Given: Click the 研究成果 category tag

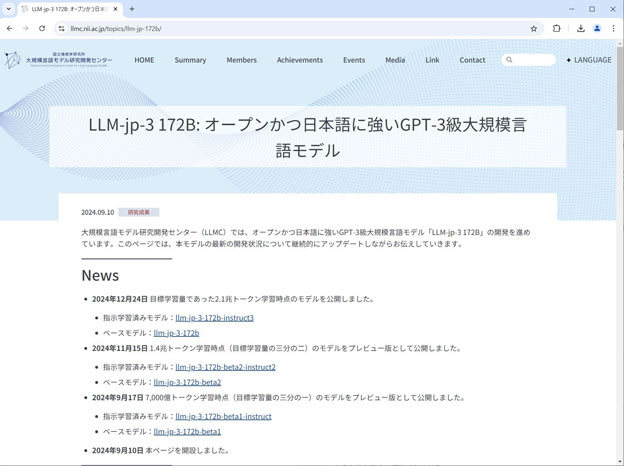Looking at the screenshot, I should coord(138,212).
